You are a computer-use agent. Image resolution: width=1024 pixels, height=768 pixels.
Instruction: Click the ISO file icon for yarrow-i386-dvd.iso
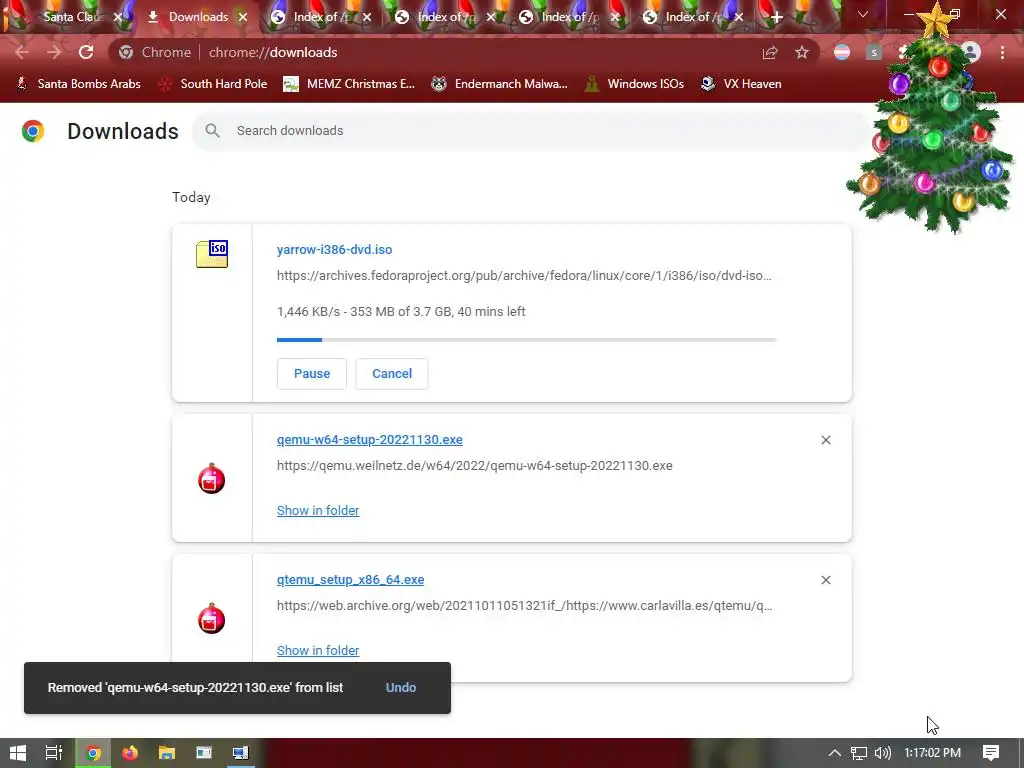(212, 254)
